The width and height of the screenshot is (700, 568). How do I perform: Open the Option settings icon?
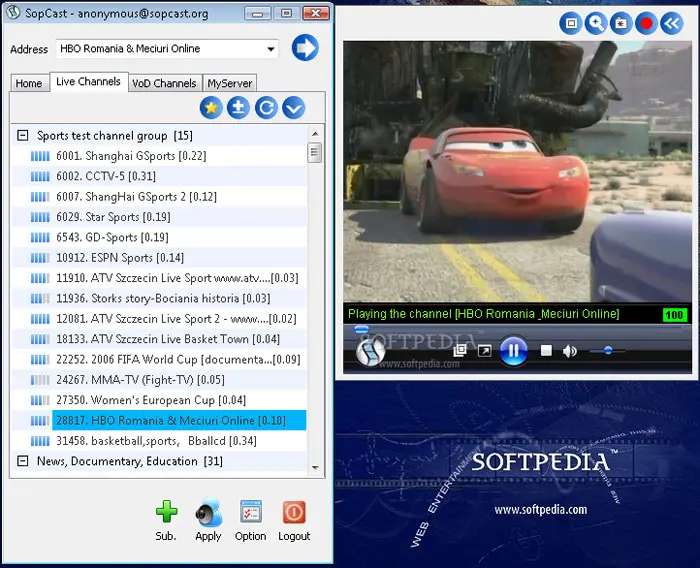pyautogui.click(x=251, y=512)
